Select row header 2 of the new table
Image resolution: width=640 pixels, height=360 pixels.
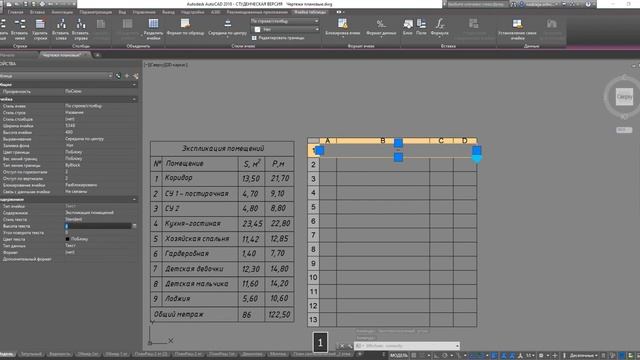click(x=313, y=164)
